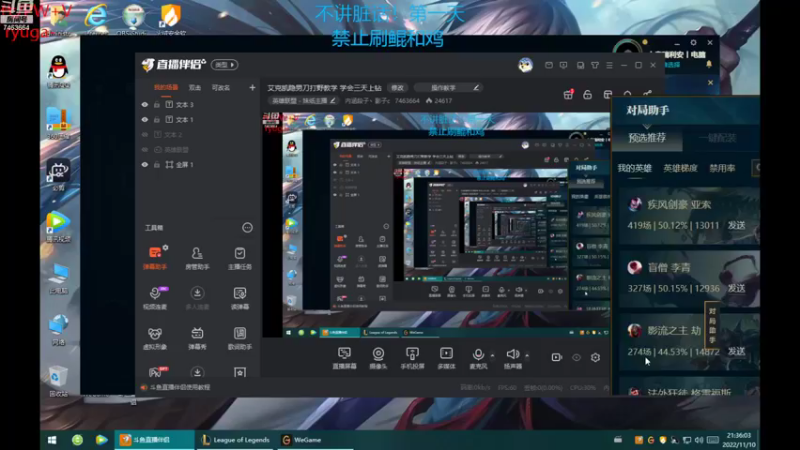Select the 全屏 1 source row

[x=197, y=165]
